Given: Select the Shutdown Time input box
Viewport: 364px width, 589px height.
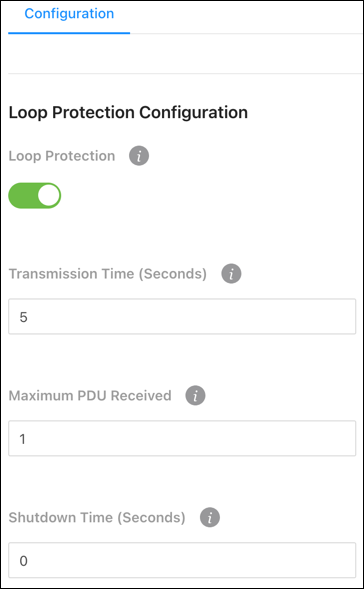Looking at the screenshot, I should click(182, 560).
